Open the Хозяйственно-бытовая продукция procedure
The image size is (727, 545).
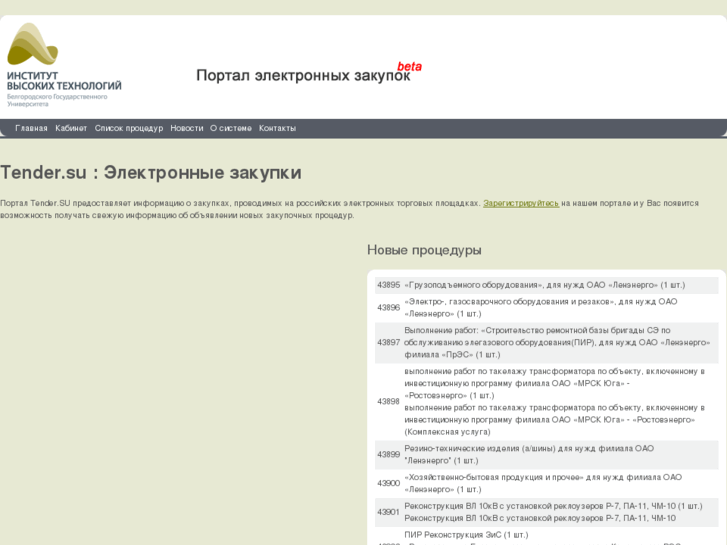(543, 483)
